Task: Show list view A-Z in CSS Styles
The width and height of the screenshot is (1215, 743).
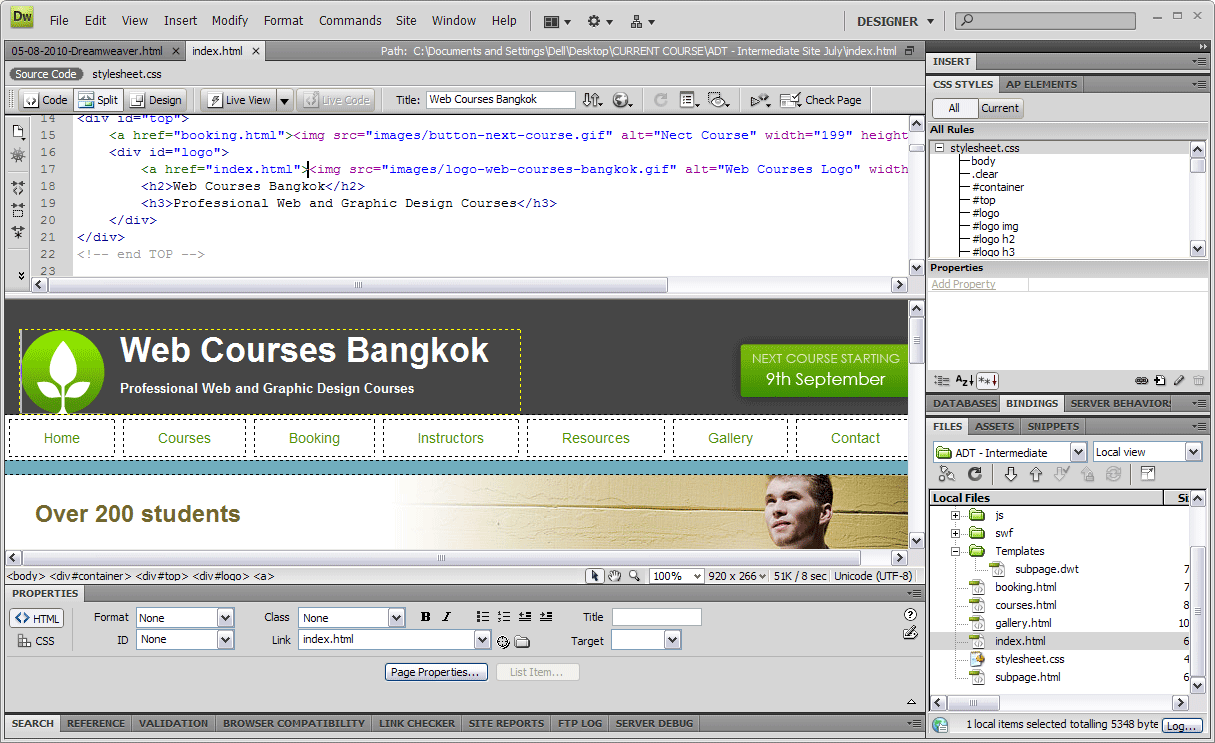Action: [x=964, y=380]
